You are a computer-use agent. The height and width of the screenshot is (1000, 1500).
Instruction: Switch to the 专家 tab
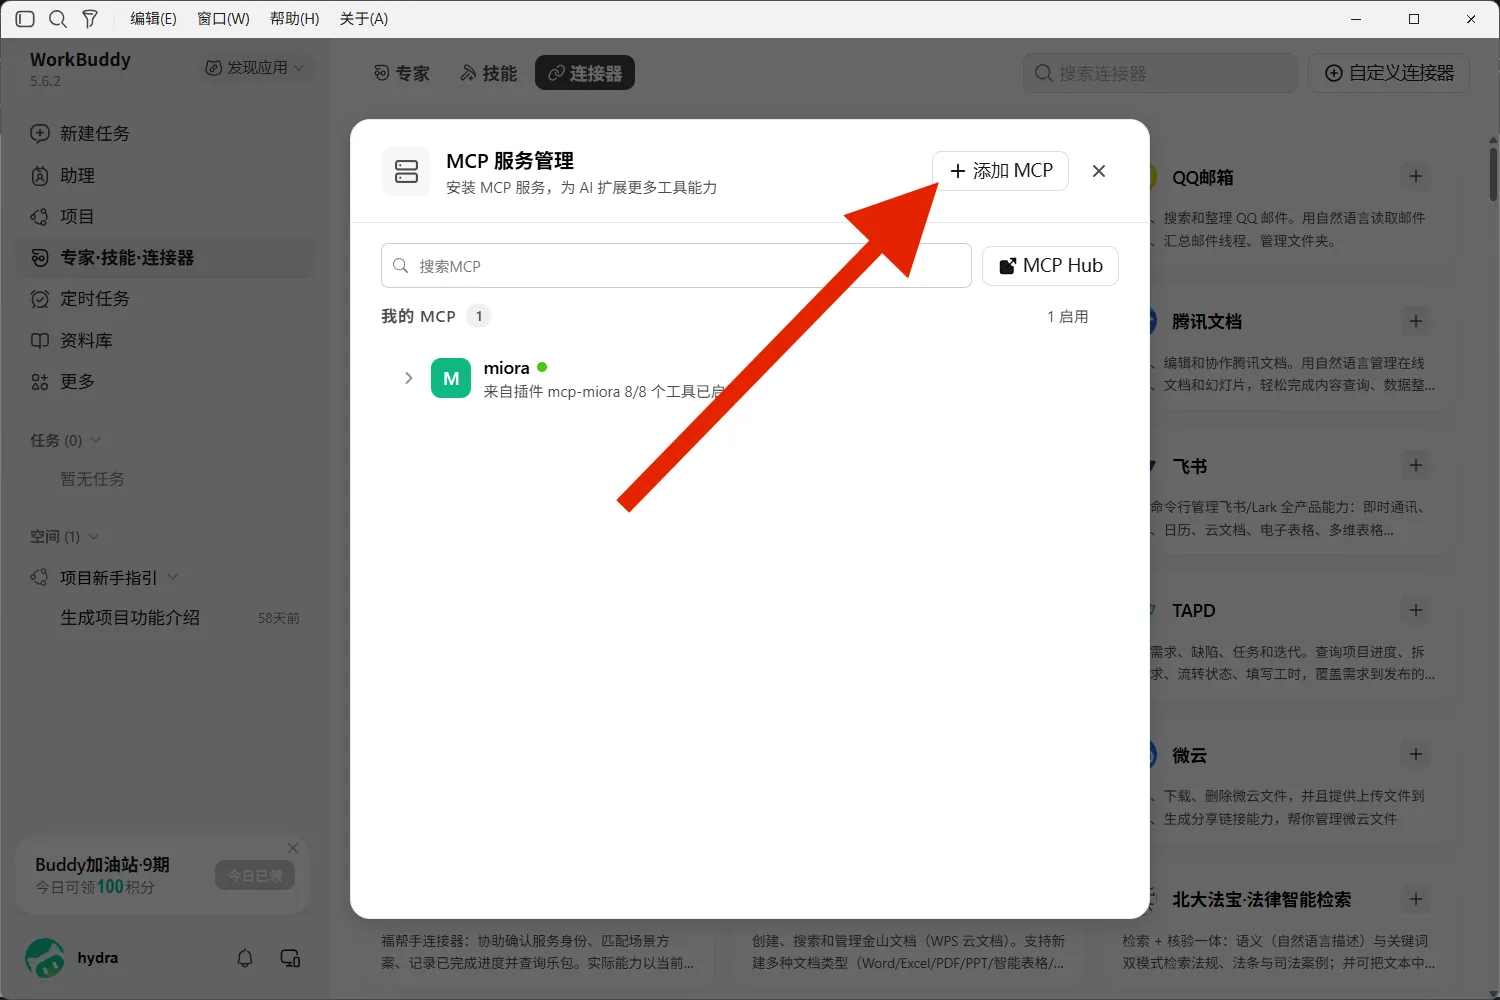(x=402, y=73)
